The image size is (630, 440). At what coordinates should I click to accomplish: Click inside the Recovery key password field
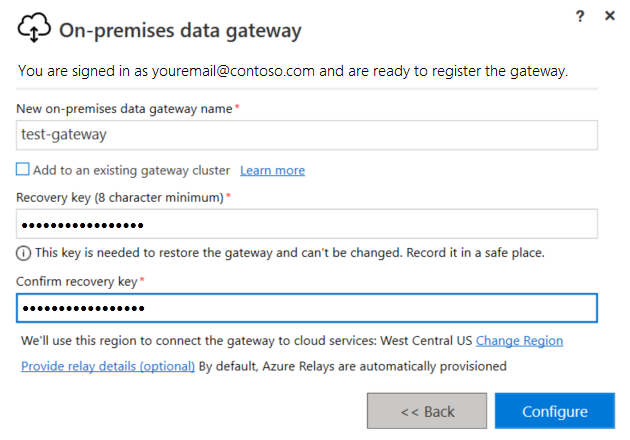point(307,224)
